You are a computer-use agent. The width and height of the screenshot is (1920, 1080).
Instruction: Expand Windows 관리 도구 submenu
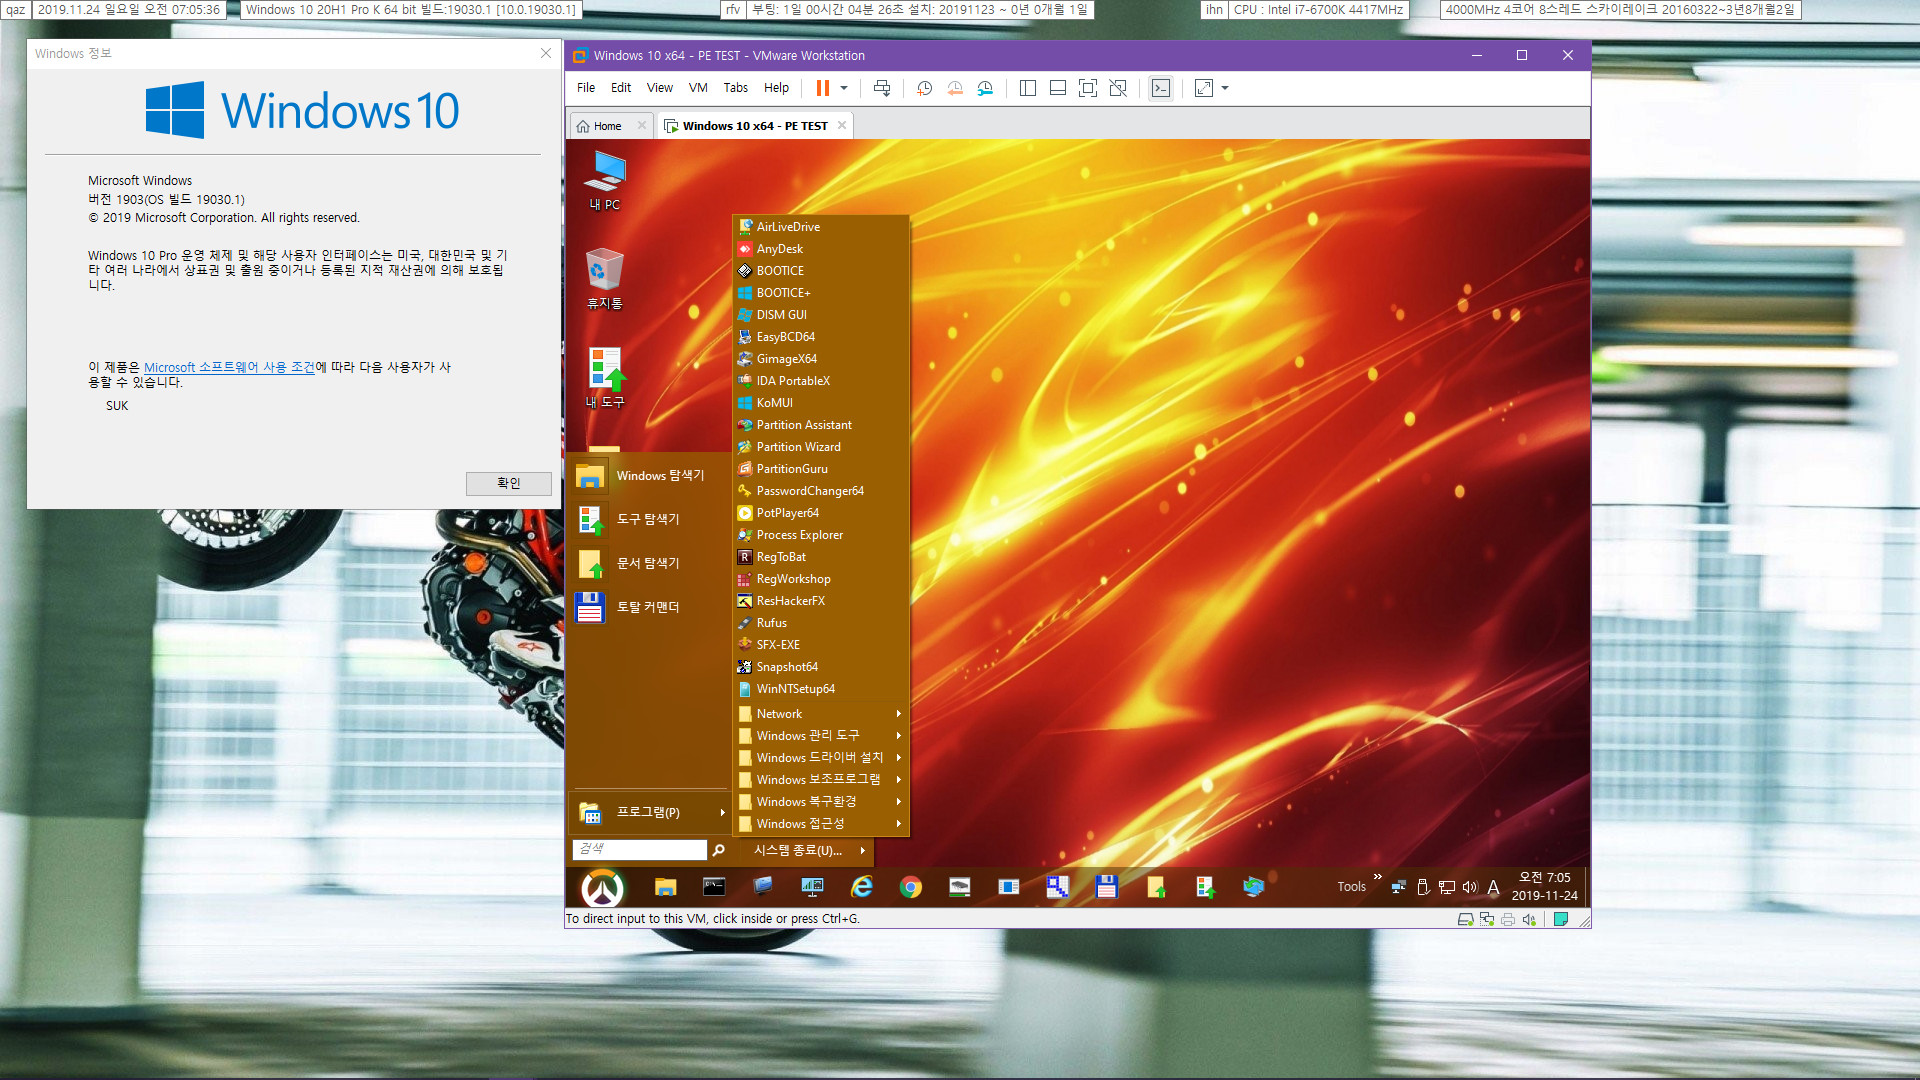[x=820, y=736]
